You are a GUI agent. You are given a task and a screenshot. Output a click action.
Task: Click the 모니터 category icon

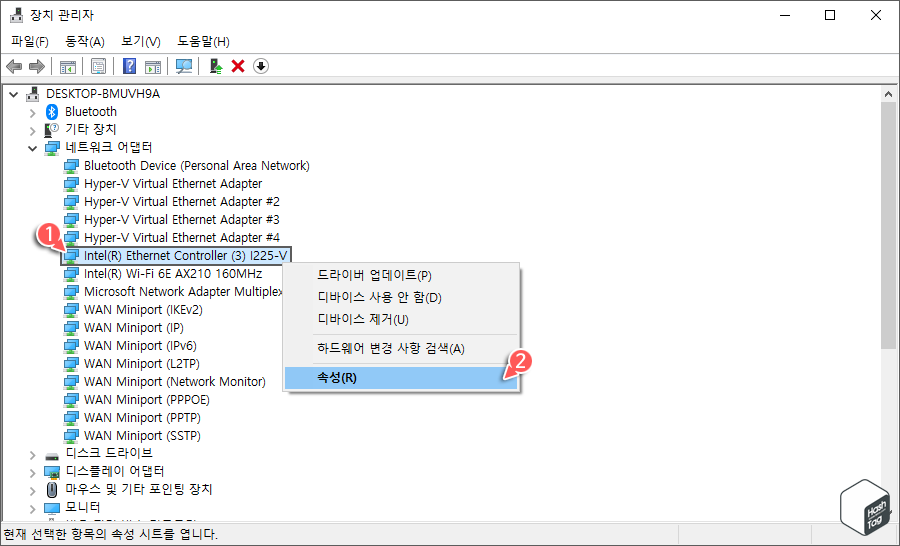tap(52, 508)
